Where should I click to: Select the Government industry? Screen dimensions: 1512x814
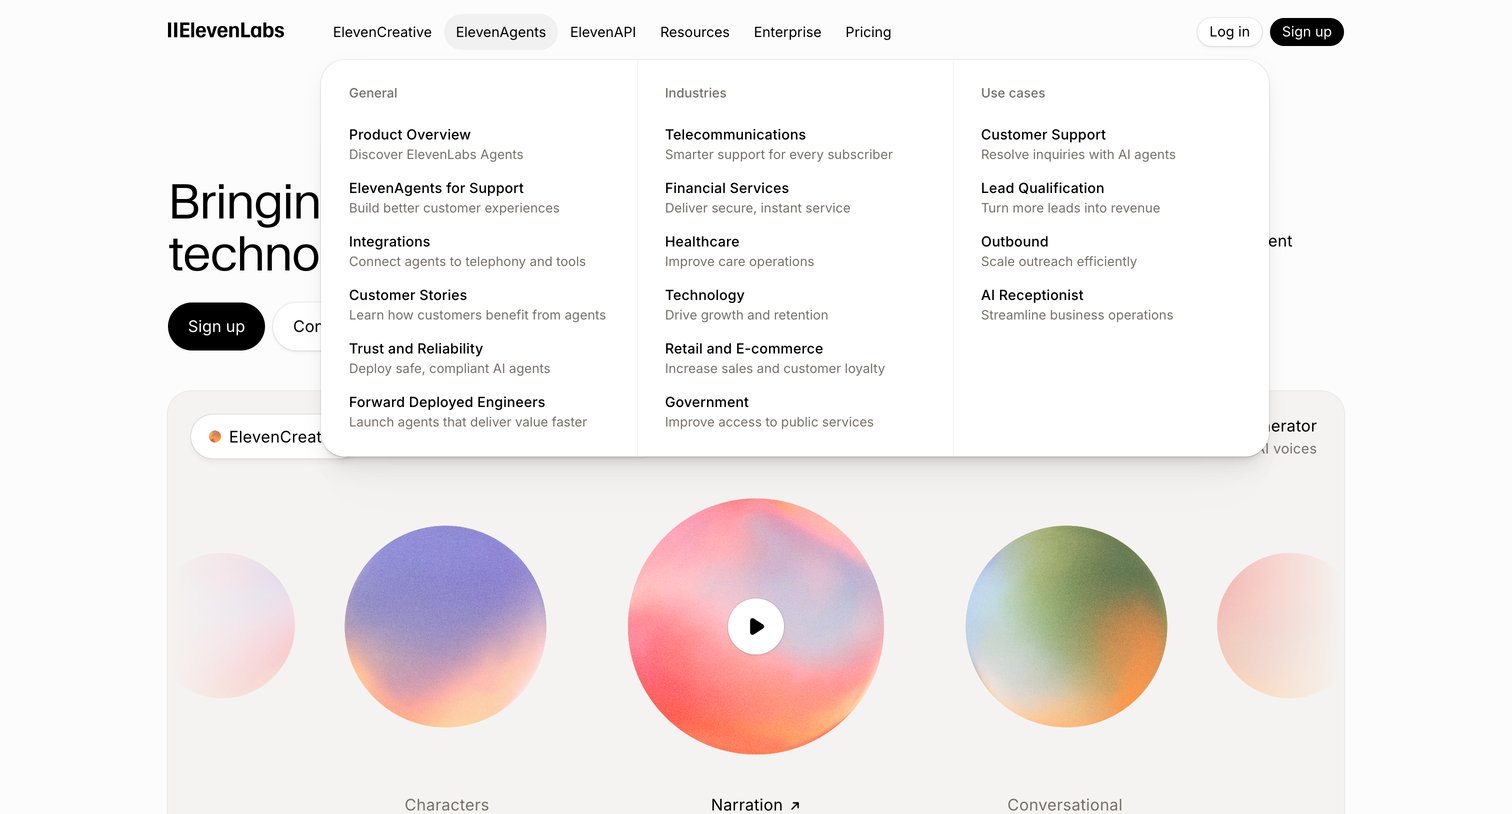tap(769, 412)
